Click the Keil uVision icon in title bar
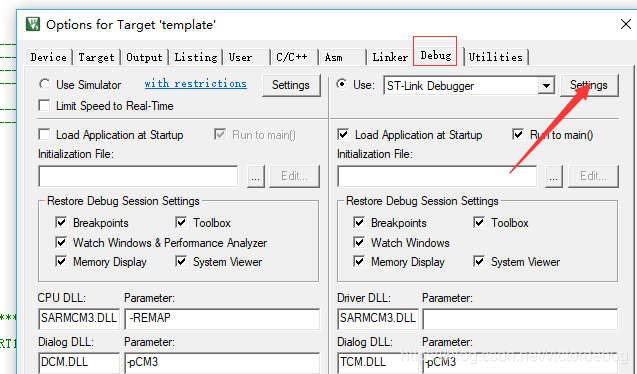 pos(33,24)
